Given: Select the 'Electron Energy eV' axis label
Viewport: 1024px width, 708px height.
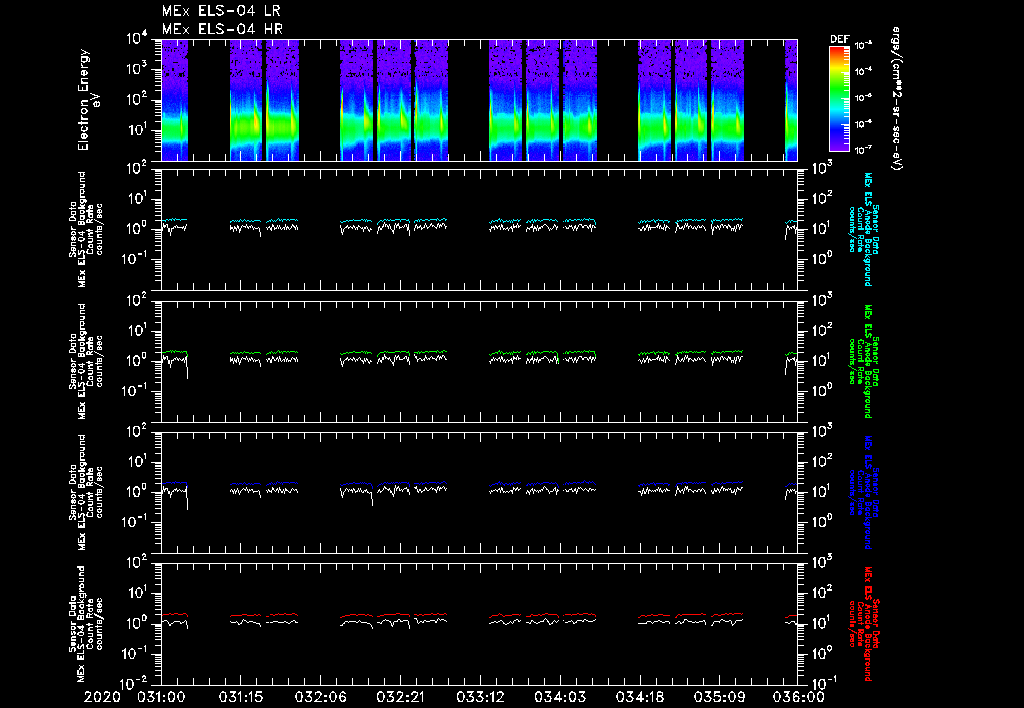Looking at the screenshot, I should tap(88, 100).
